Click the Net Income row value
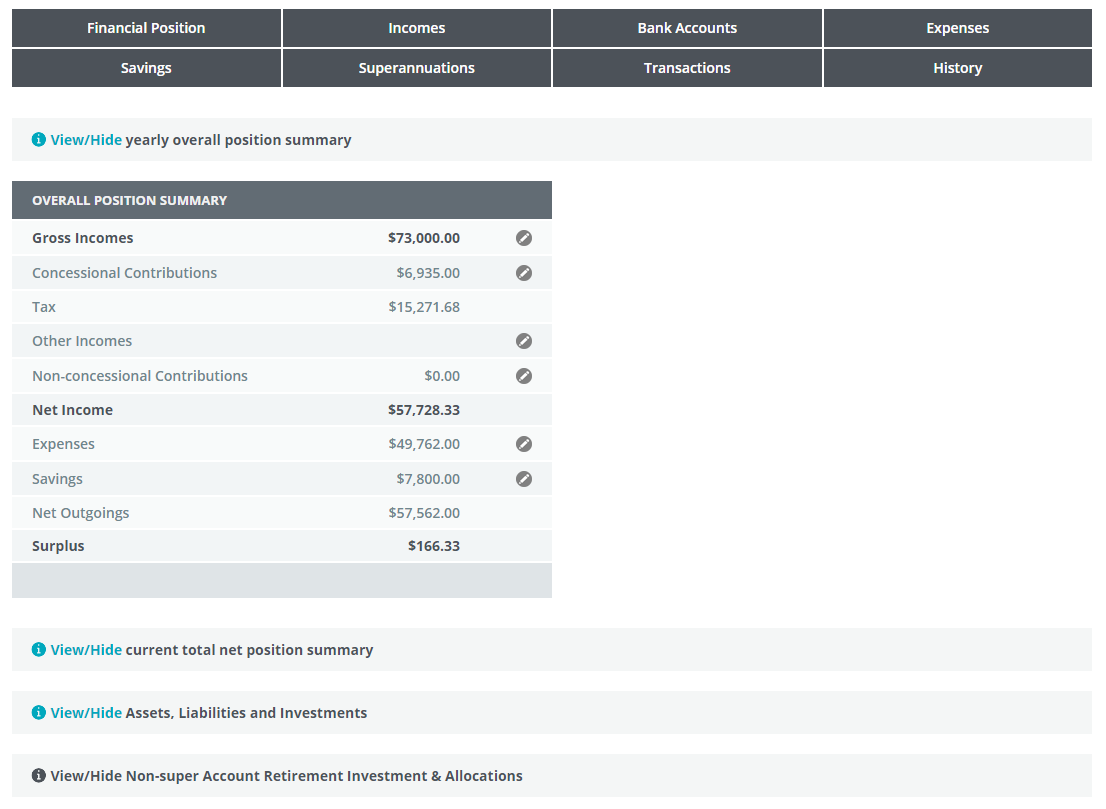 [425, 409]
